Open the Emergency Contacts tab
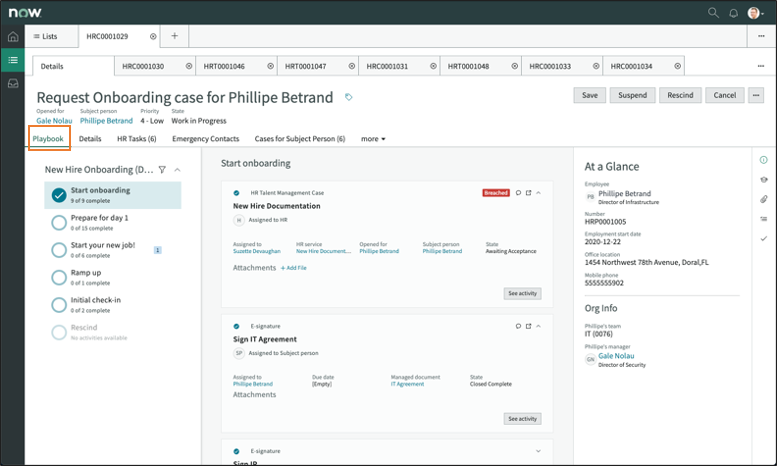777x466 pixels. [206, 139]
